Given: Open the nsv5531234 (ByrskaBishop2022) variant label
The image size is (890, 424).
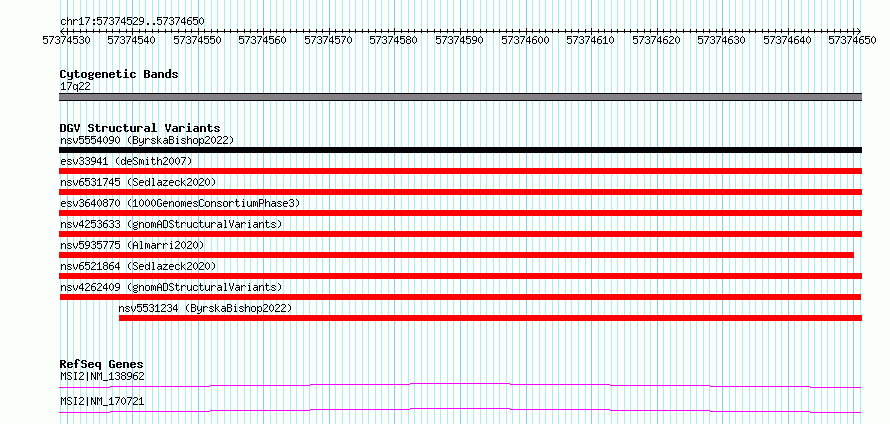Looking at the screenshot, I should (205, 308).
